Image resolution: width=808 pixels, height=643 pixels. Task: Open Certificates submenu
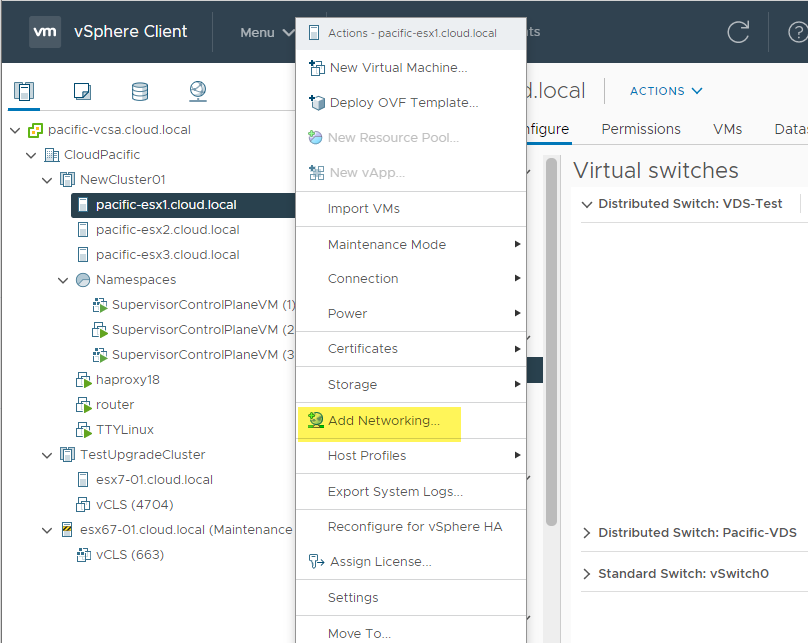[x=411, y=349]
